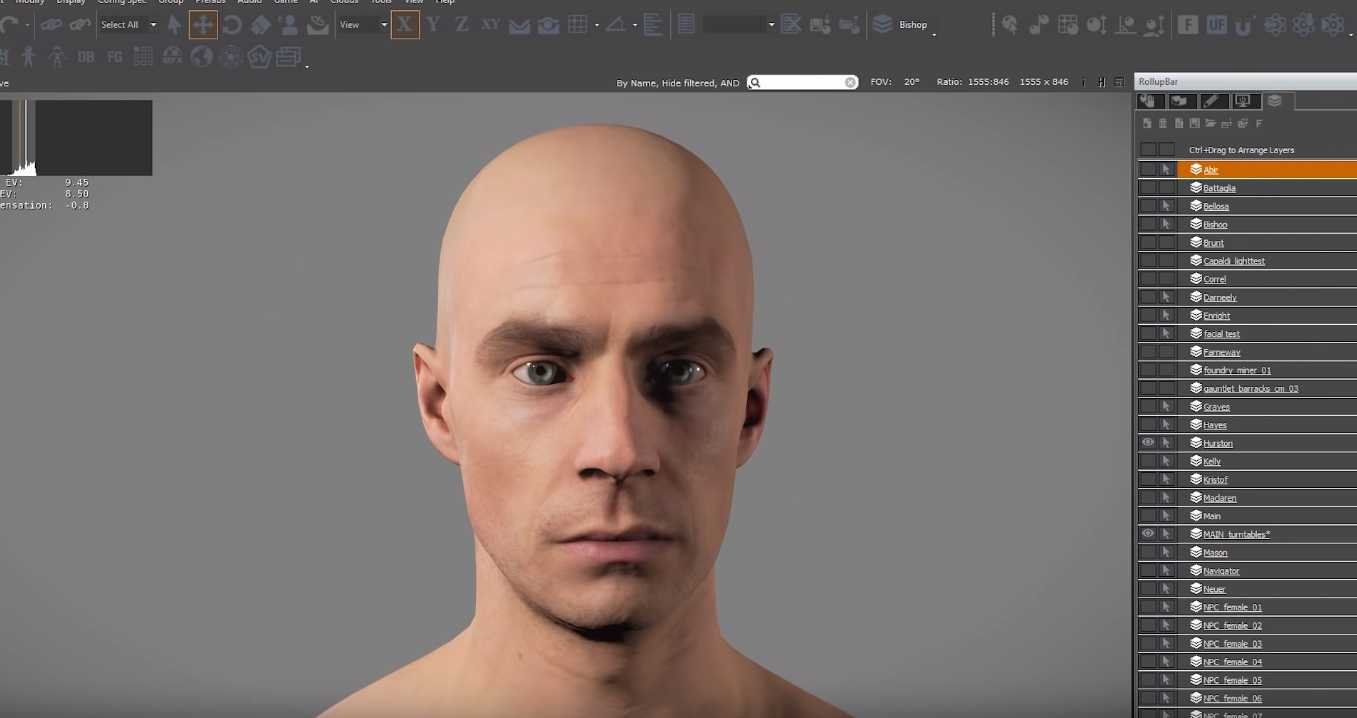This screenshot has width=1357, height=718.
Task: Toggle visibility box of Graves layer
Action: click(1148, 406)
